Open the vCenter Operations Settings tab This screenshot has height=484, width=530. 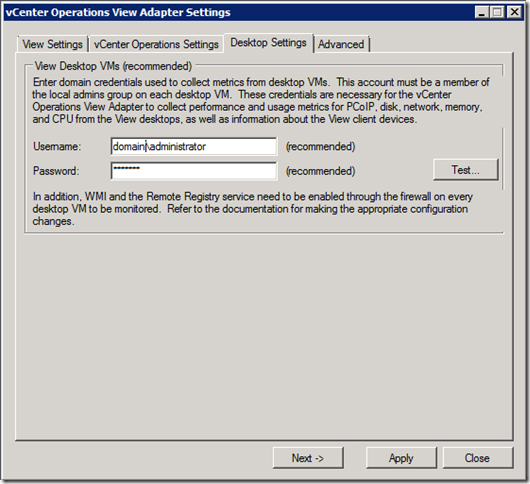pos(156,44)
